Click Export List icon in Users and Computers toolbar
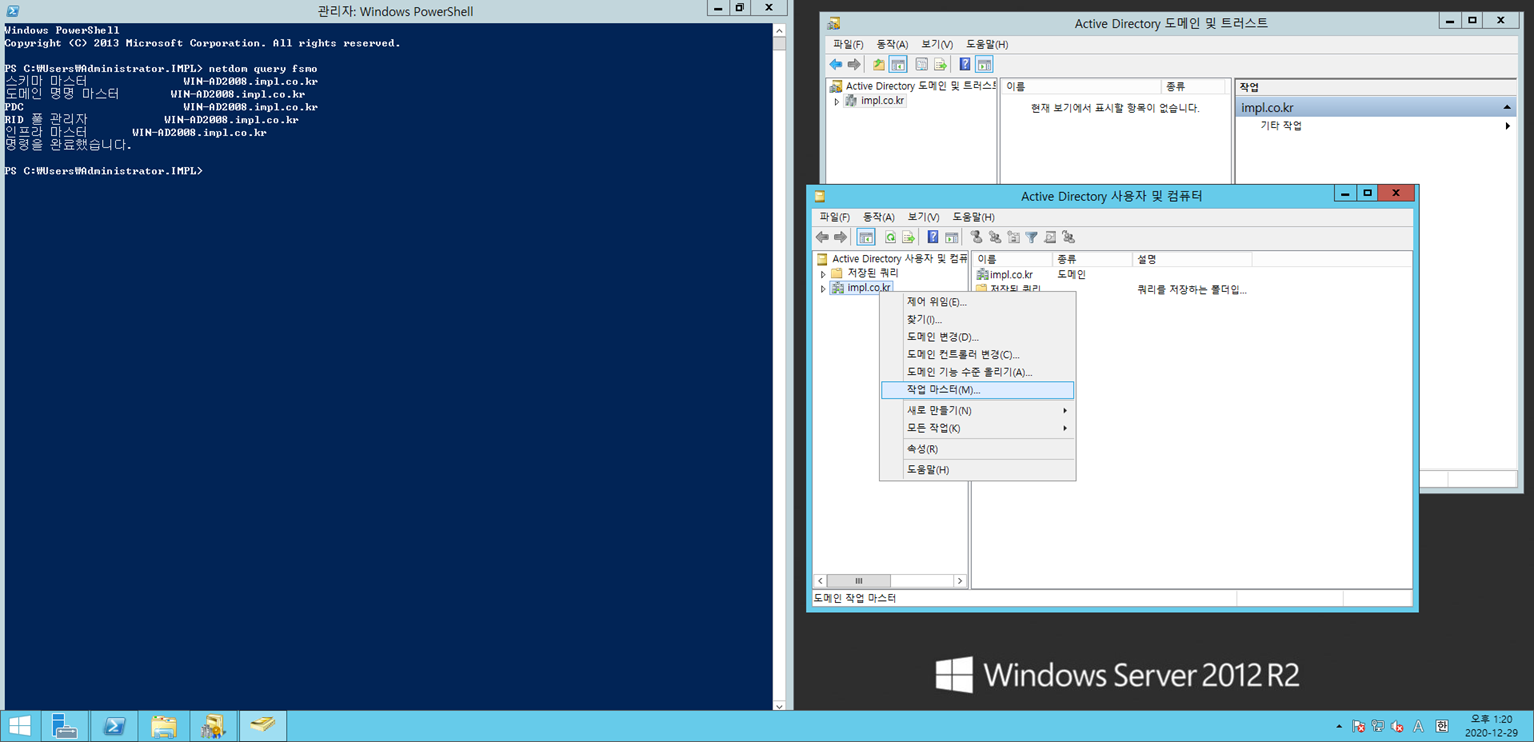Viewport: 1534px width, 742px height. coord(908,237)
